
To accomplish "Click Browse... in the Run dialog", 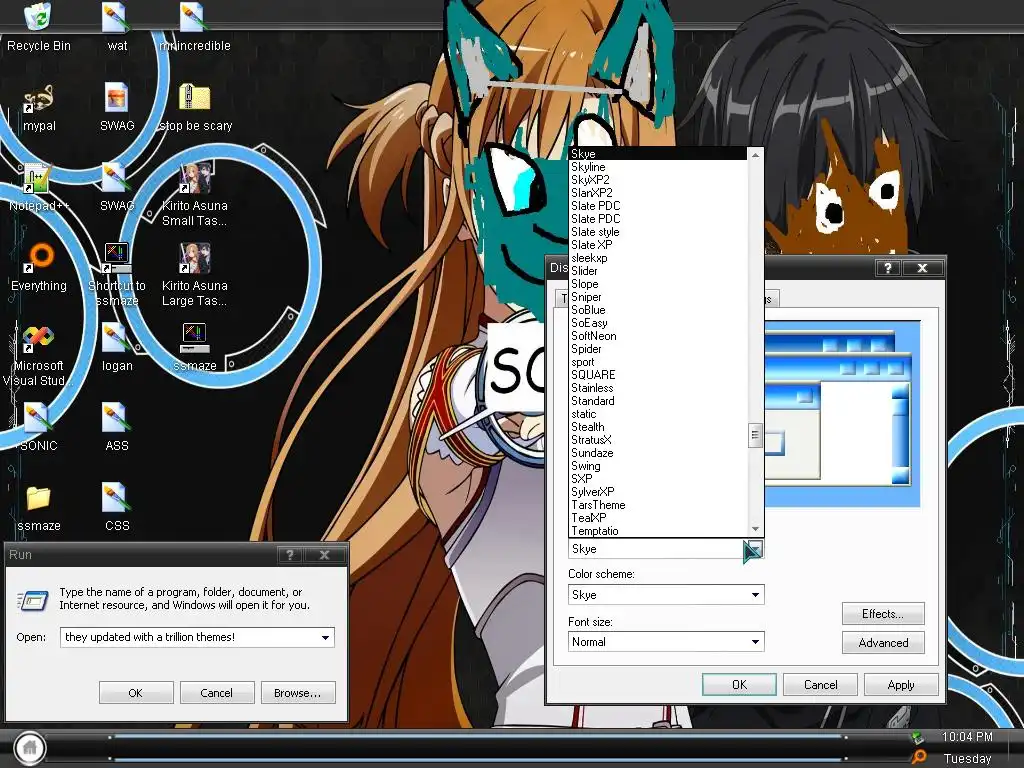I will (298, 693).
